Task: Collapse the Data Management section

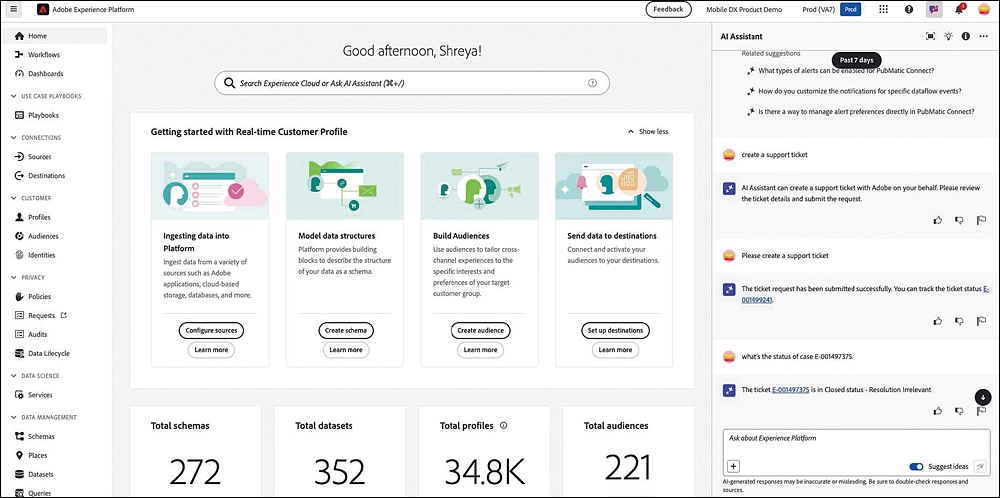Action: coord(15,417)
